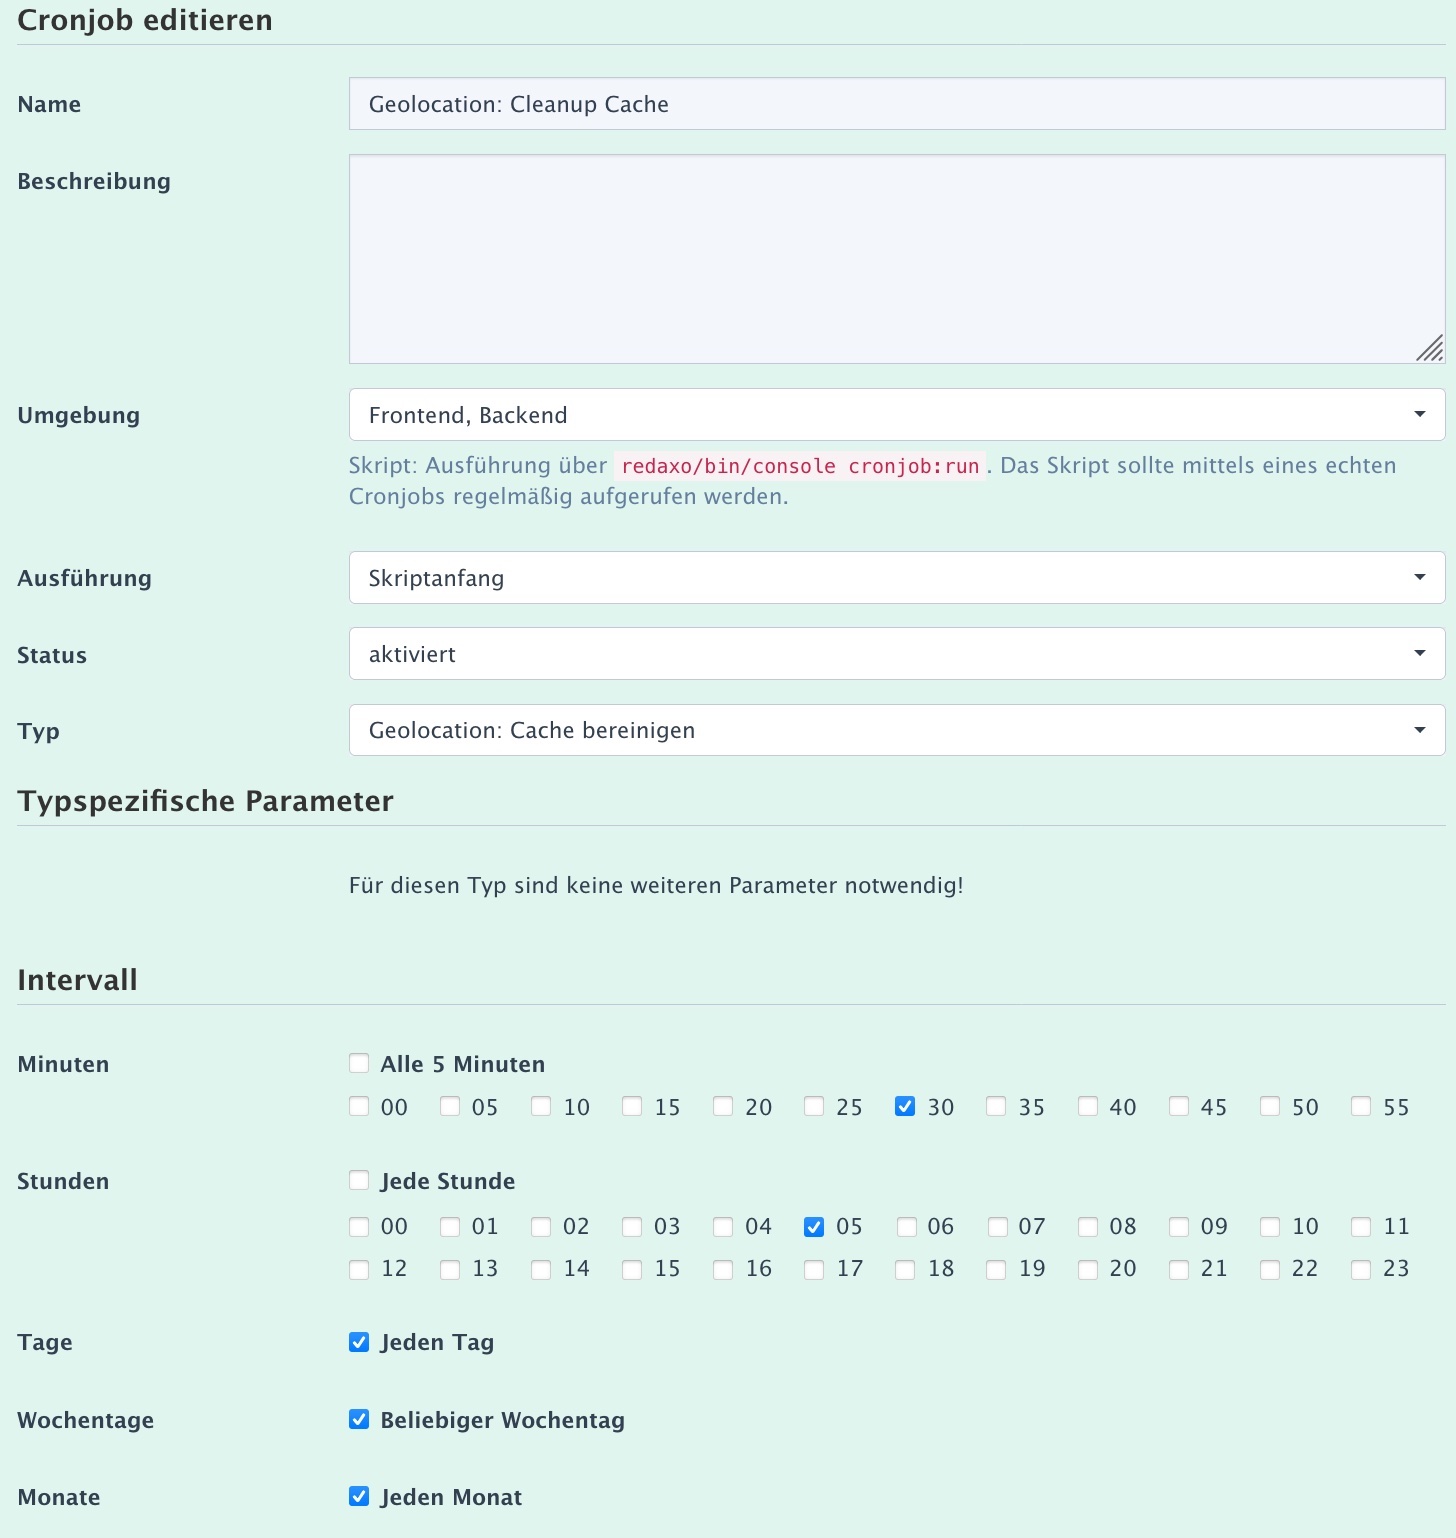The image size is (1456, 1538).
Task: Check hour 07 checkbox
Action: coord(997,1226)
